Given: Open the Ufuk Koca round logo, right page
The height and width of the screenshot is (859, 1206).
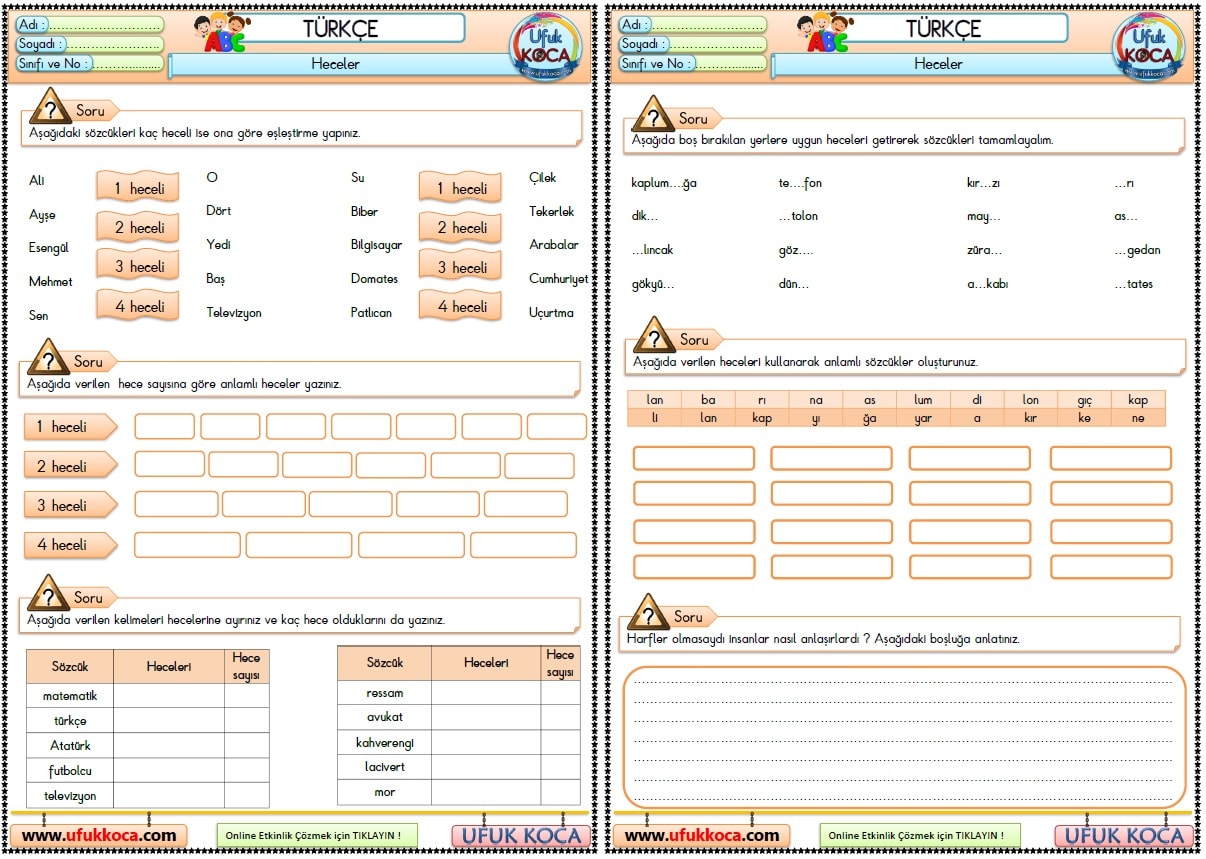Looking at the screenshot, I should point(1148,45).
